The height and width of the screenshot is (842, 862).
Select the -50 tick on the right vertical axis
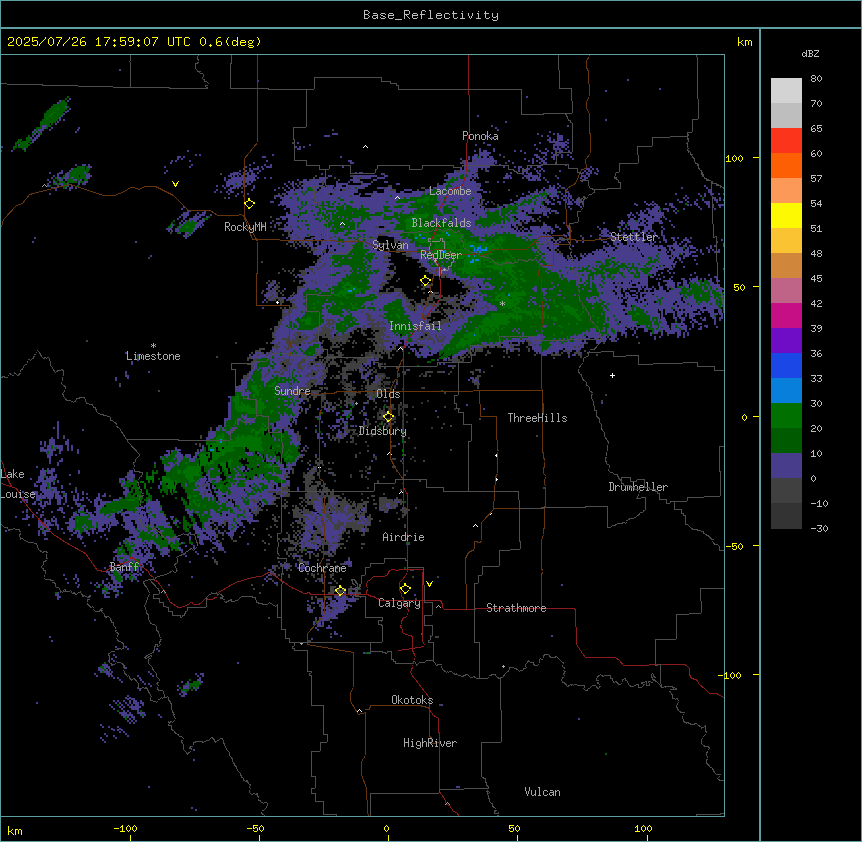734,546
